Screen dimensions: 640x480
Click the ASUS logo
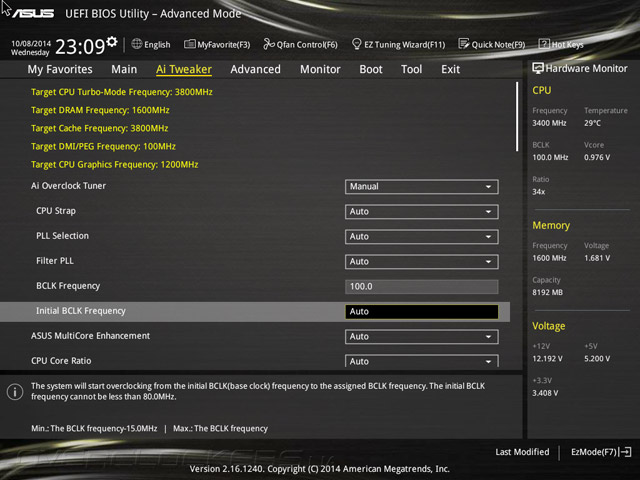33,13
